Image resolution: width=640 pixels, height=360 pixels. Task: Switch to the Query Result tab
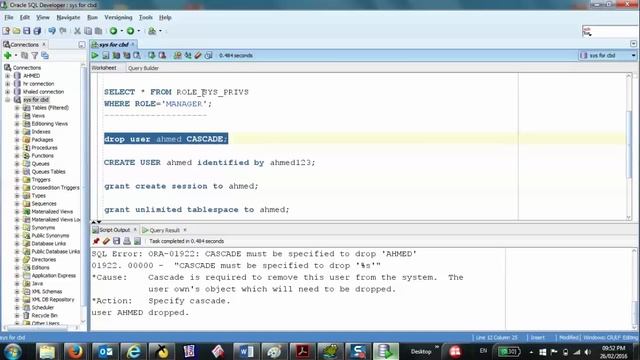(x=164, y=230)
